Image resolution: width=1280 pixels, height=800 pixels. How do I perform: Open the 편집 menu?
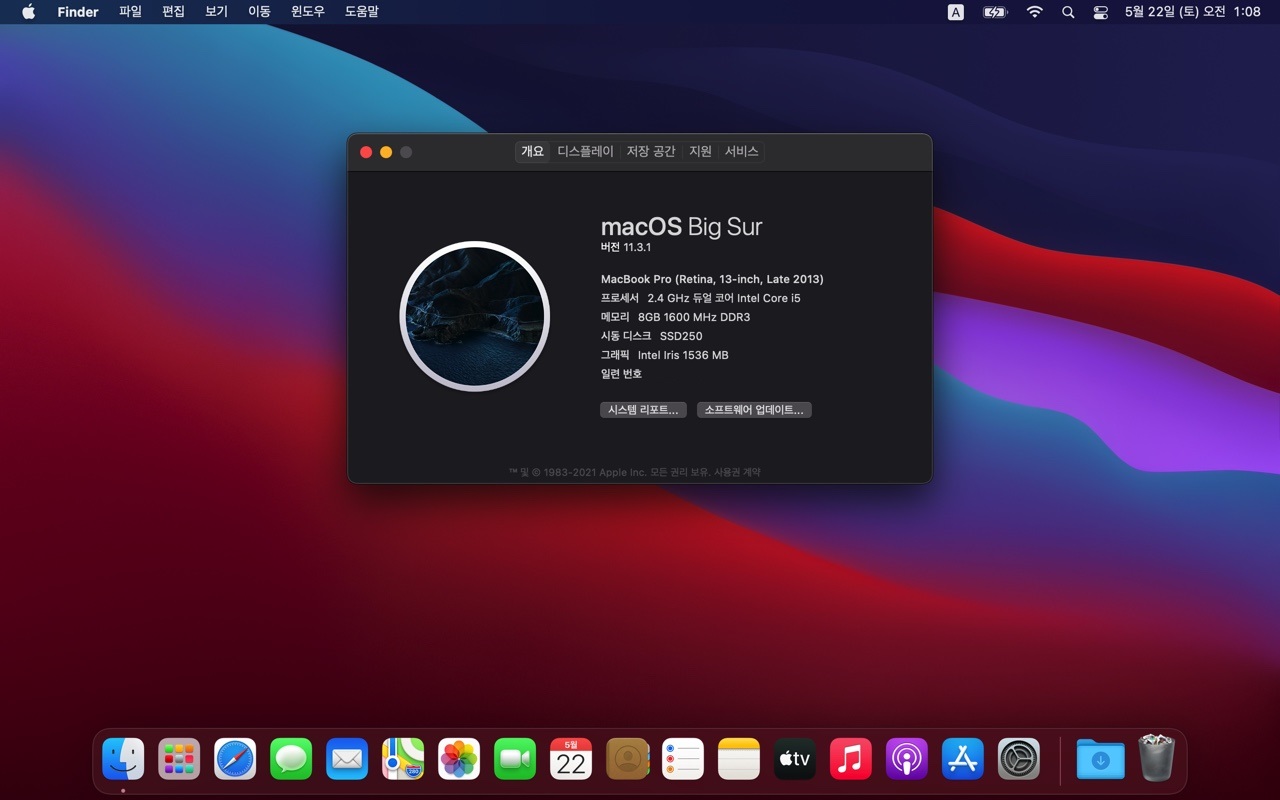click(x=174, y=12)
